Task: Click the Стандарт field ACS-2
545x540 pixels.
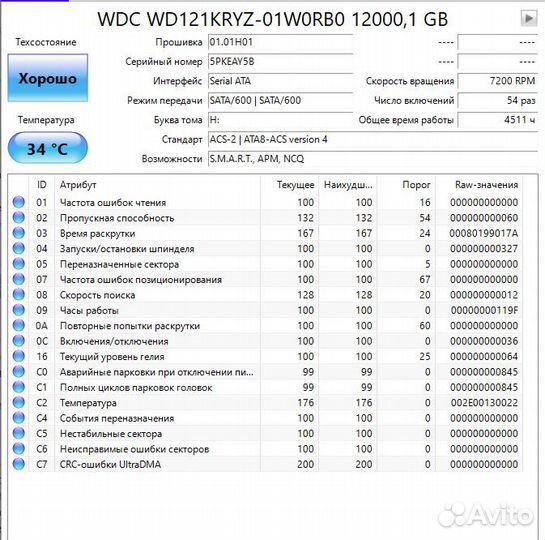Action: click(x=373, y=139)
